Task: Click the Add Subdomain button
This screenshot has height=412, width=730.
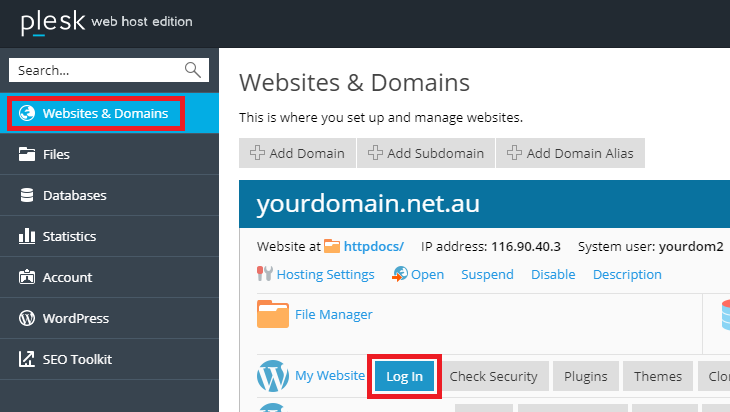Action: pyautogui.click(x=426, y=153)
